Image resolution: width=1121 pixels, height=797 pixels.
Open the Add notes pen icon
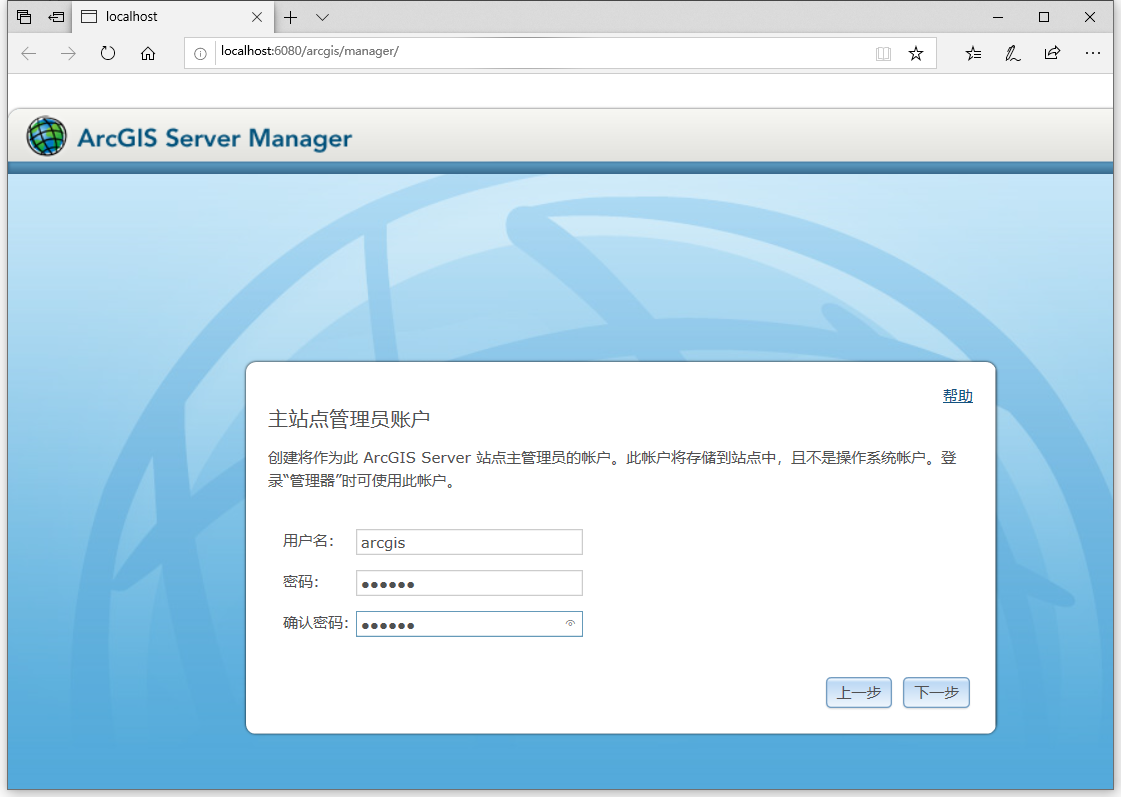(1012, 54)
